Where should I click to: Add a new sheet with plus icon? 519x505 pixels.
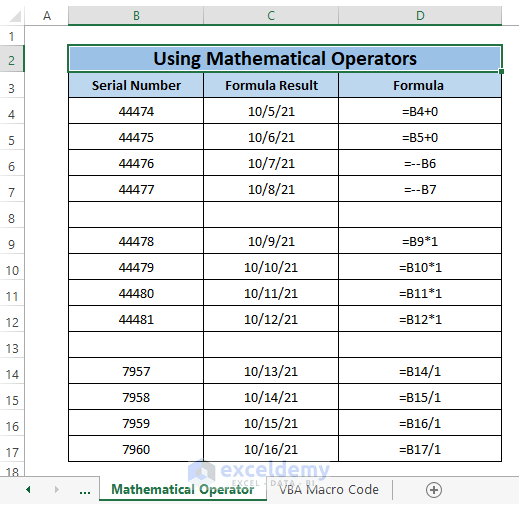coord(434,490)
